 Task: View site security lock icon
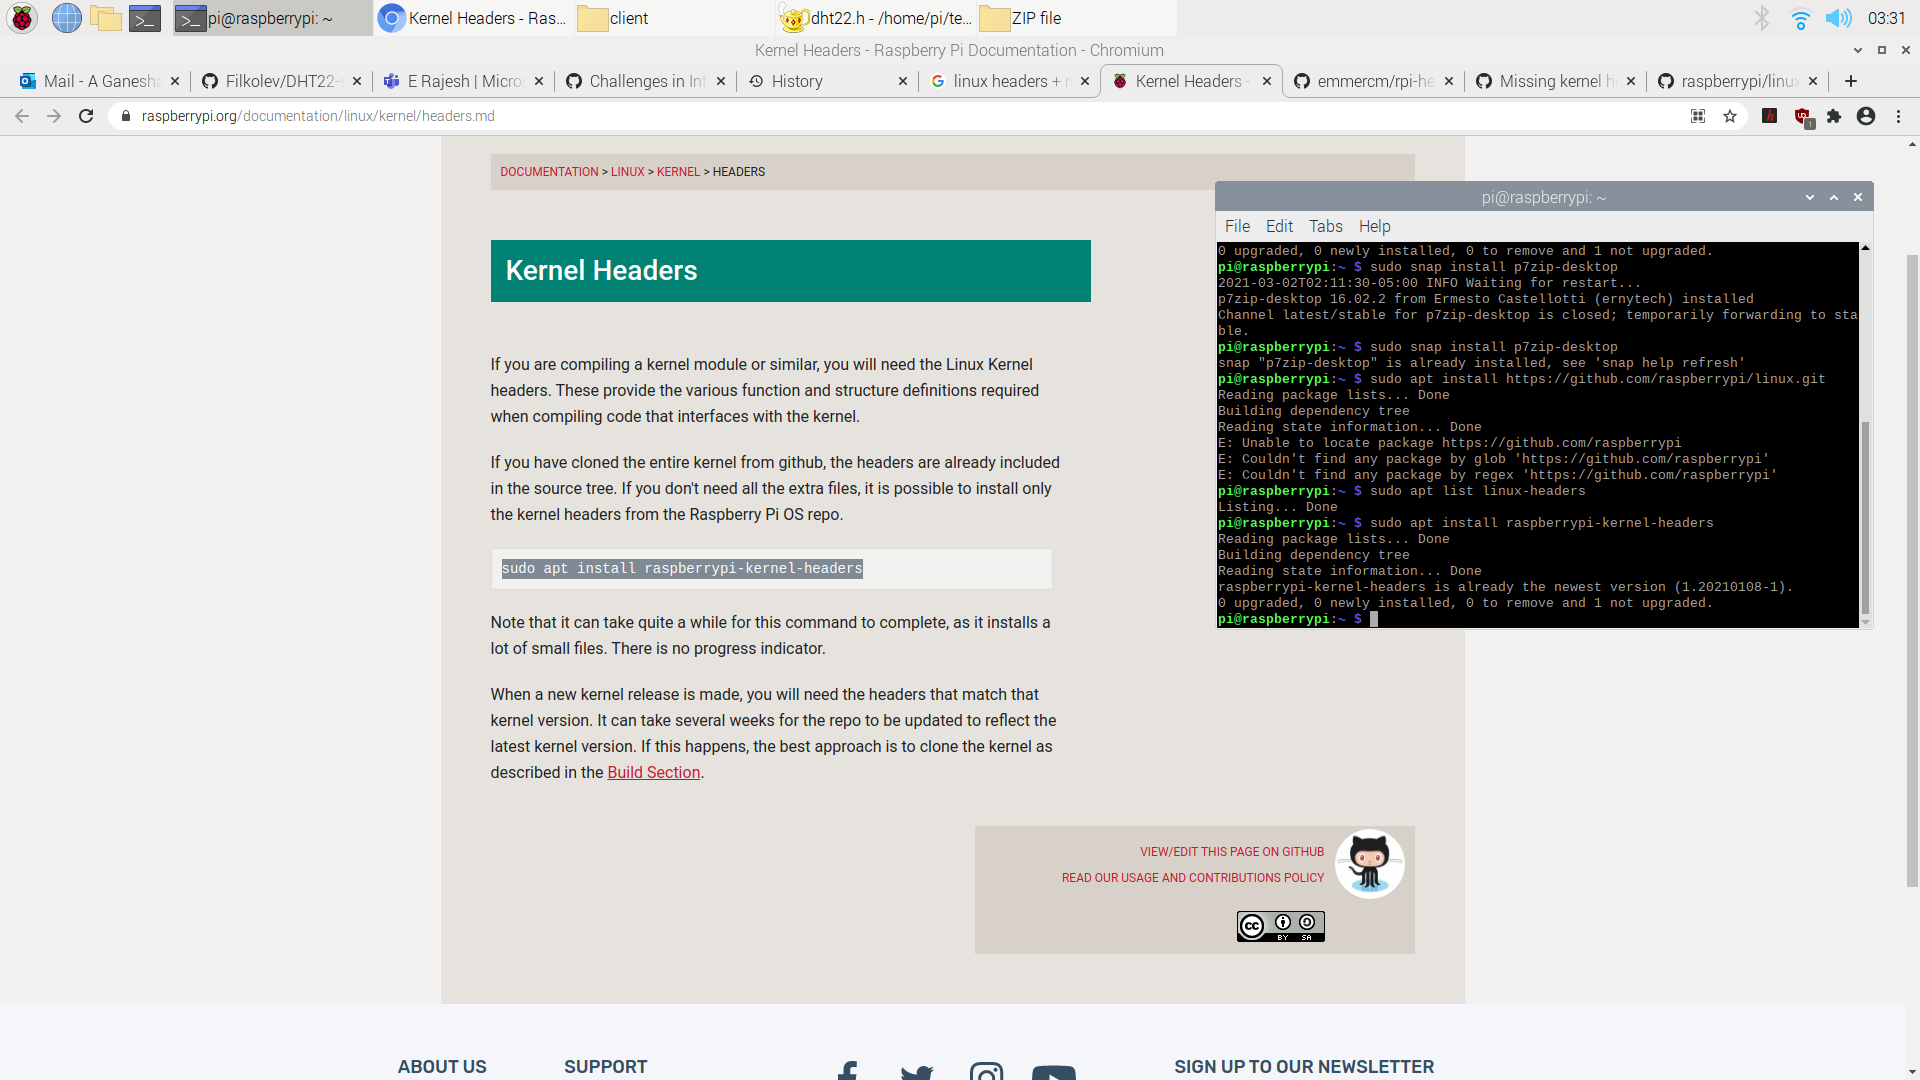point(125,116)
